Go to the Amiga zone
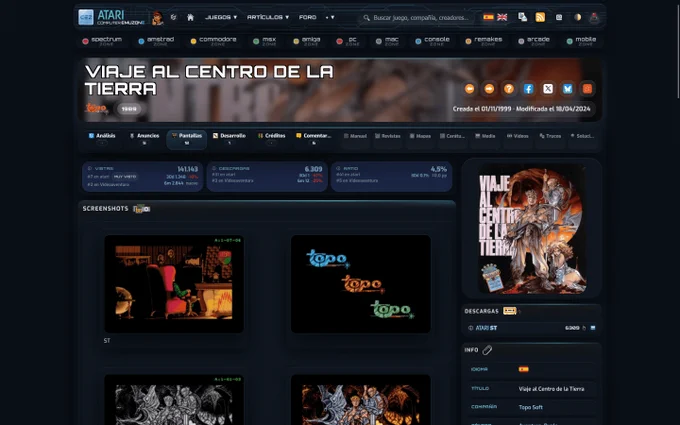The width and height of the screenshot is (680, 425). pos(307,41)
